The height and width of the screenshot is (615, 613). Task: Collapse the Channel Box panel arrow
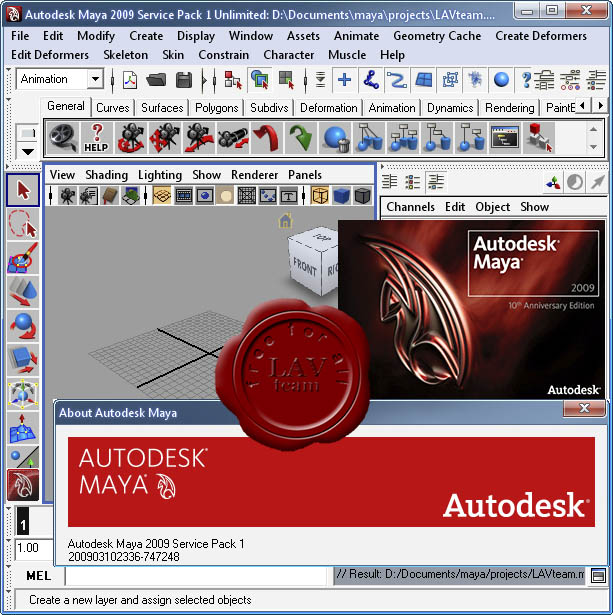[382, 167]
